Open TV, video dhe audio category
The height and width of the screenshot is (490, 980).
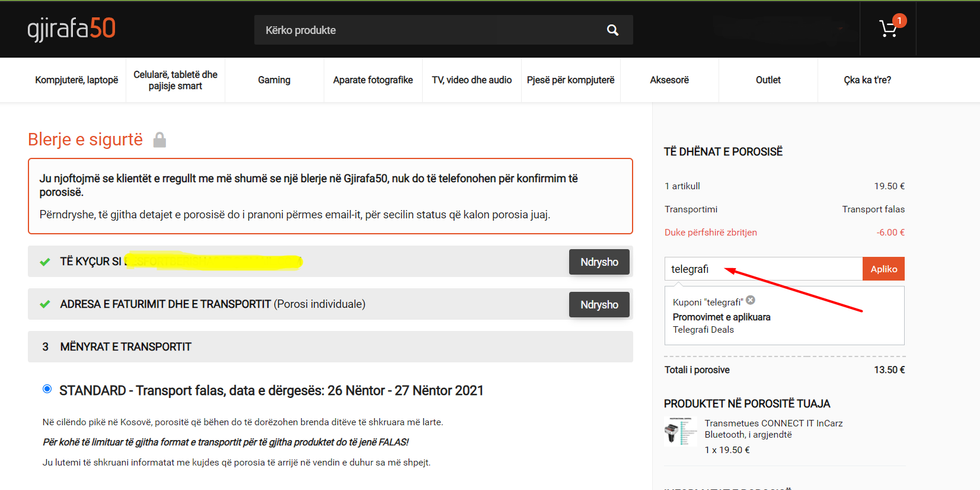click(472, 80)
